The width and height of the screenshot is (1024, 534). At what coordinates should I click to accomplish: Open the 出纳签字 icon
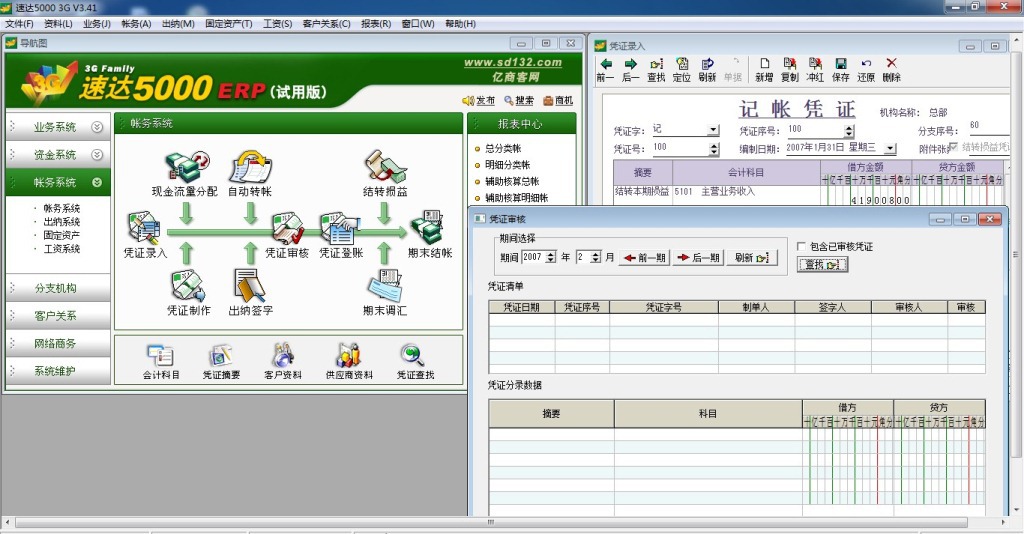click(x=250, y=285)
